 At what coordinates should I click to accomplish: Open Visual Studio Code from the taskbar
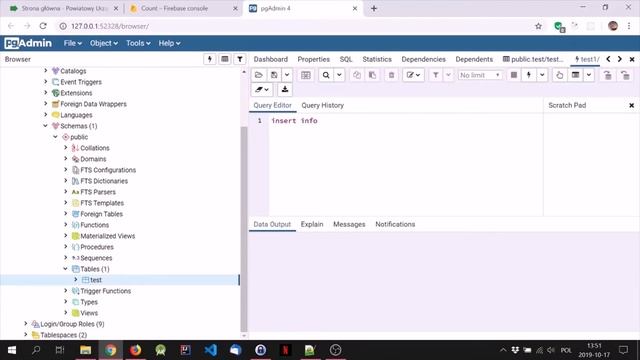(x=211, y=350)
